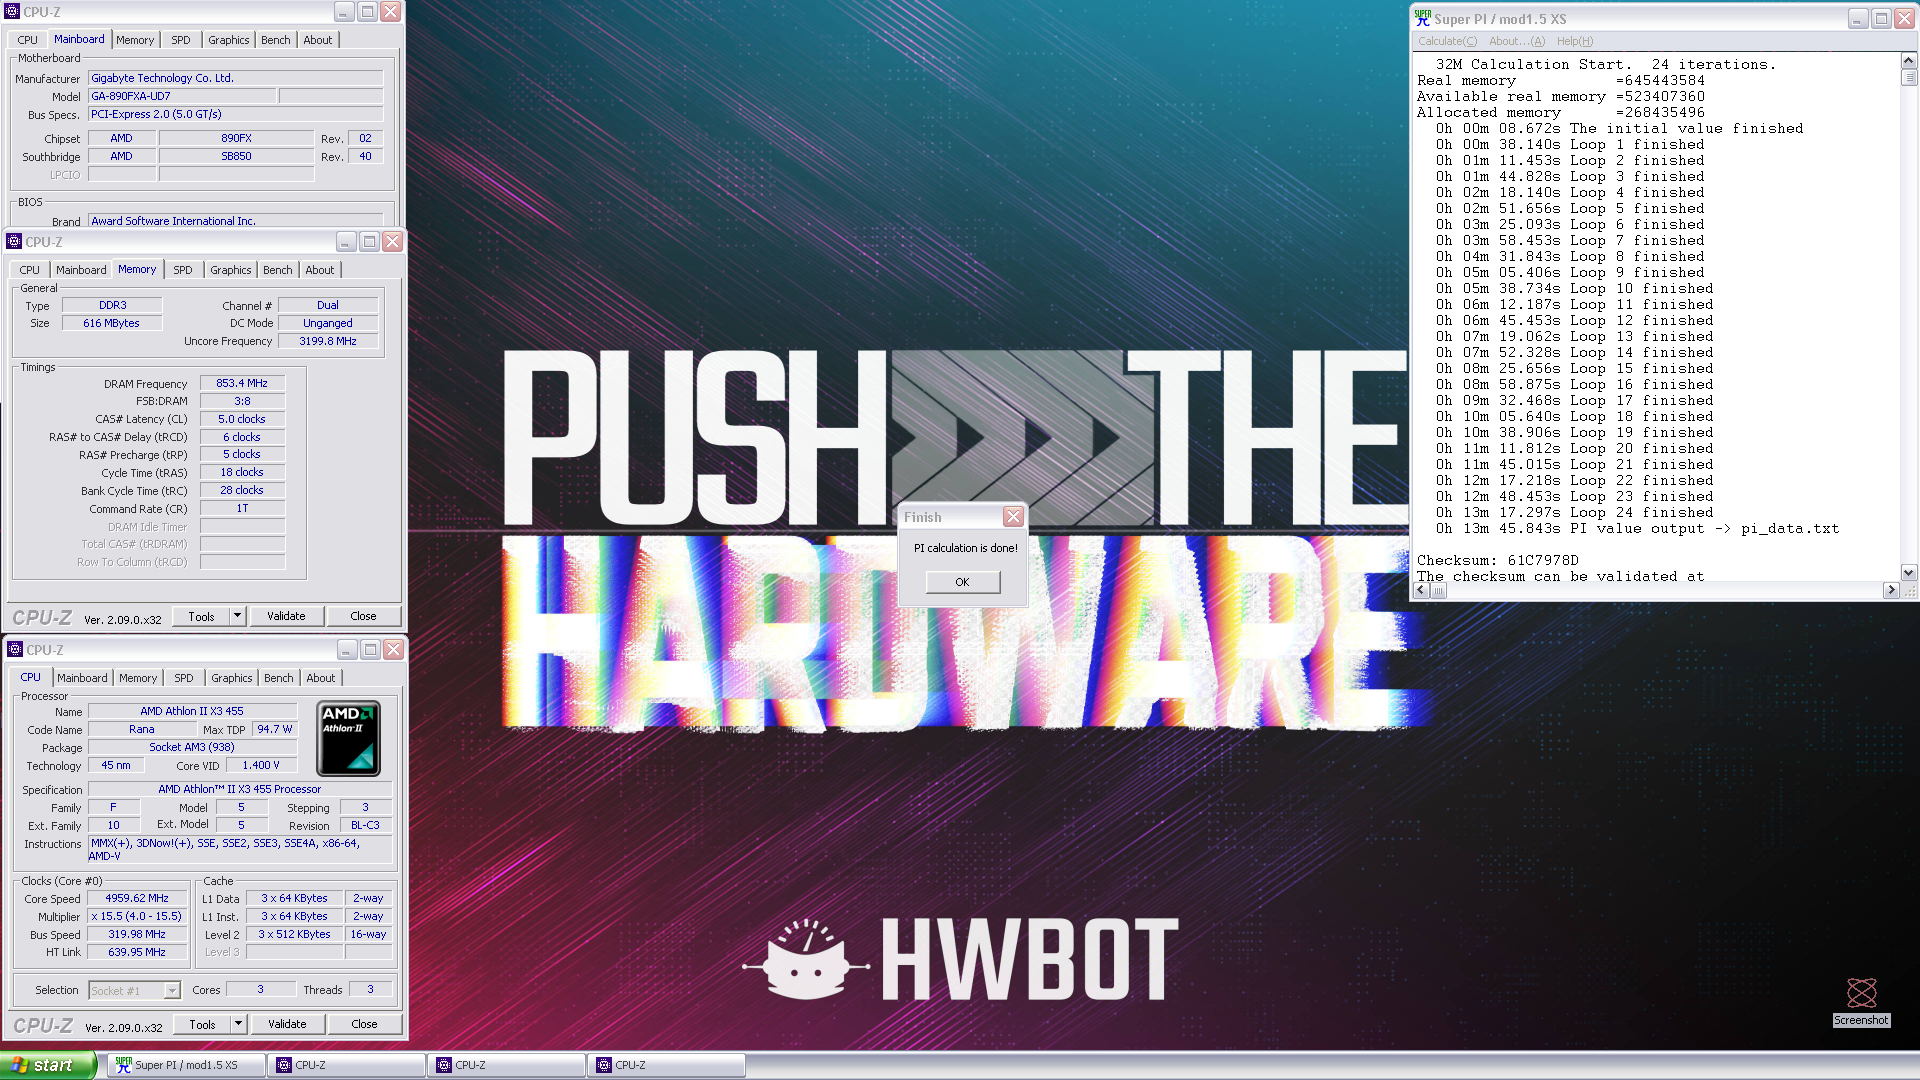Open About menu in Super PI
Viewport: 1920px width, 1080px height.
[1516, 41]
